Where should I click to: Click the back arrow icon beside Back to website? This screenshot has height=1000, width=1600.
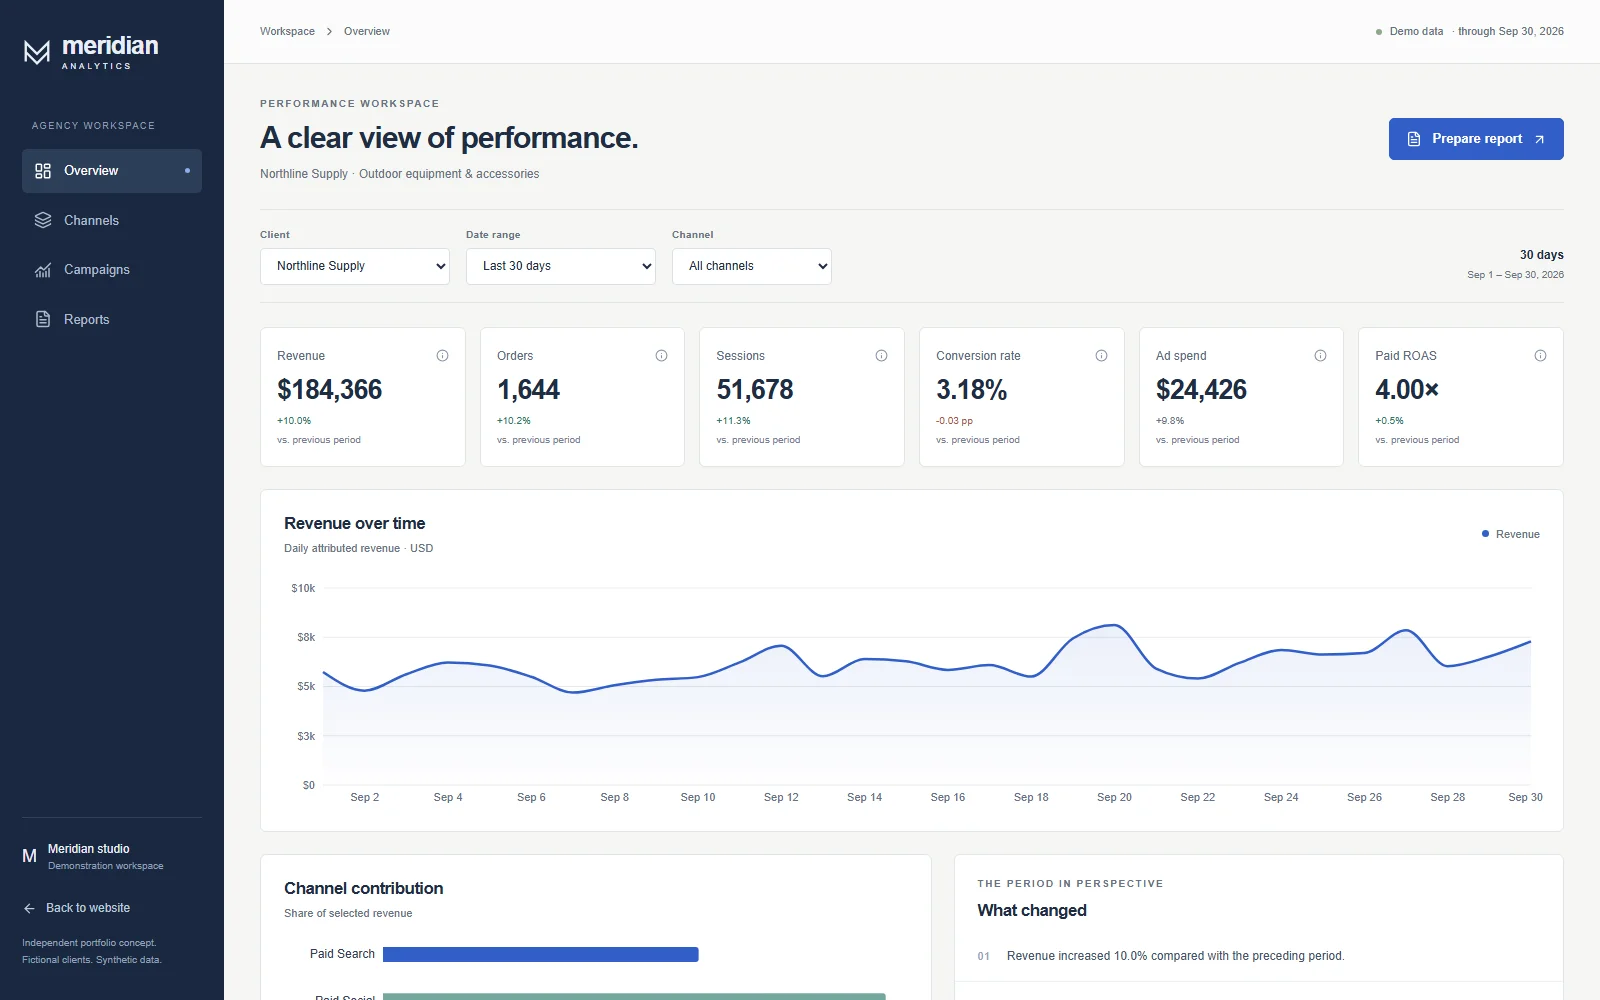[29, 908]
